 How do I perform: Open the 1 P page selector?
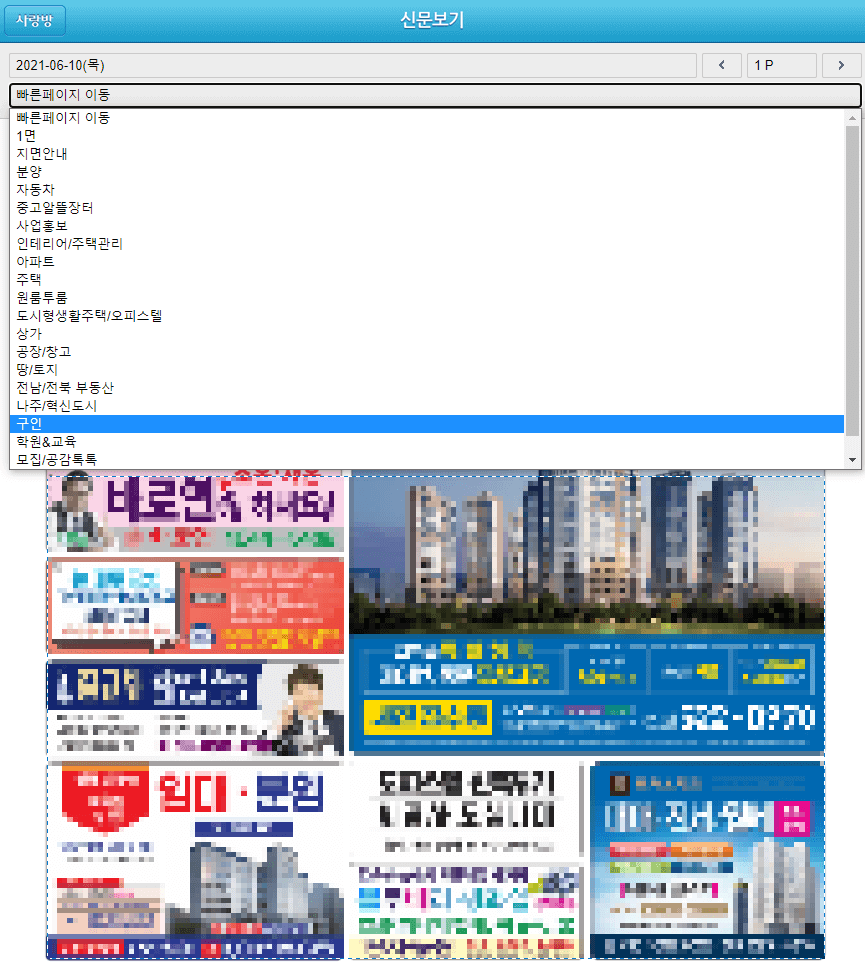(782, 65)
